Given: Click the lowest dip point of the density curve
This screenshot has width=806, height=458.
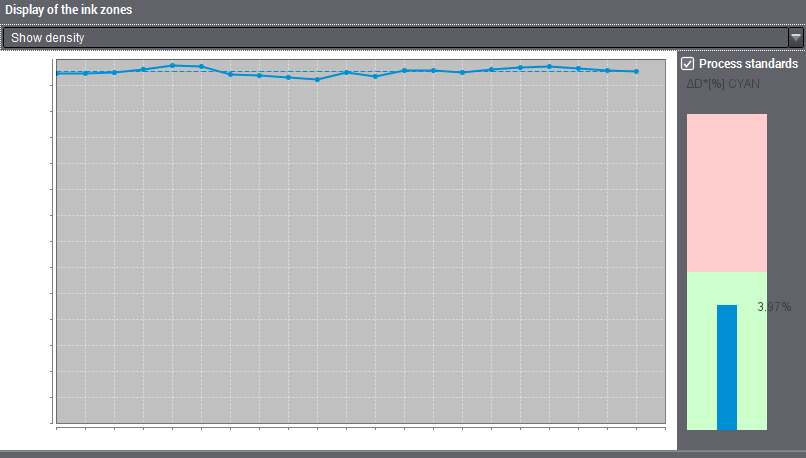Looking at the screenshot, I should click(x=317, y=79).
